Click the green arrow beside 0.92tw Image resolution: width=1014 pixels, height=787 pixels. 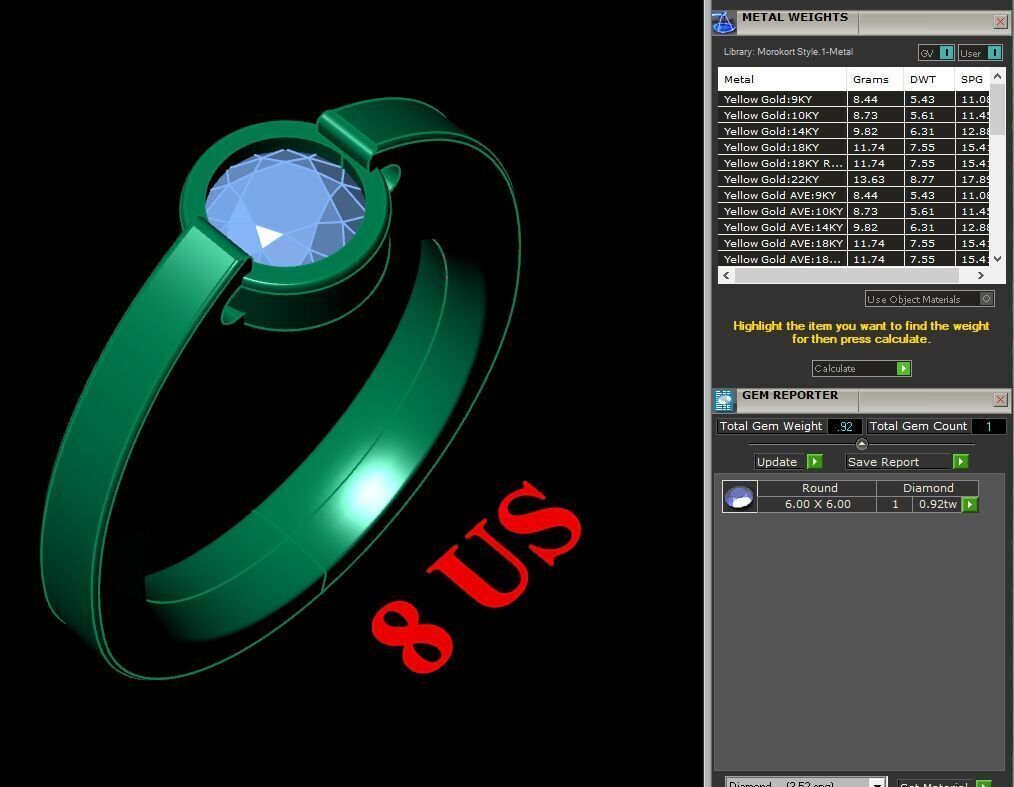[970, 504]
